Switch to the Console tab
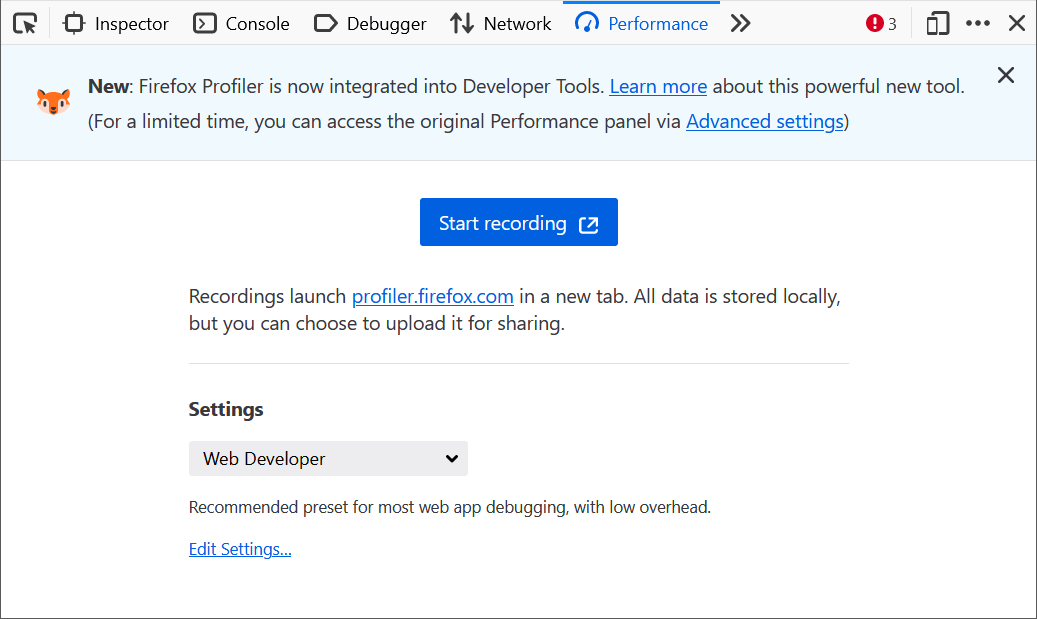This screenshot has height=619, width=1037. [x=241, y=24]
